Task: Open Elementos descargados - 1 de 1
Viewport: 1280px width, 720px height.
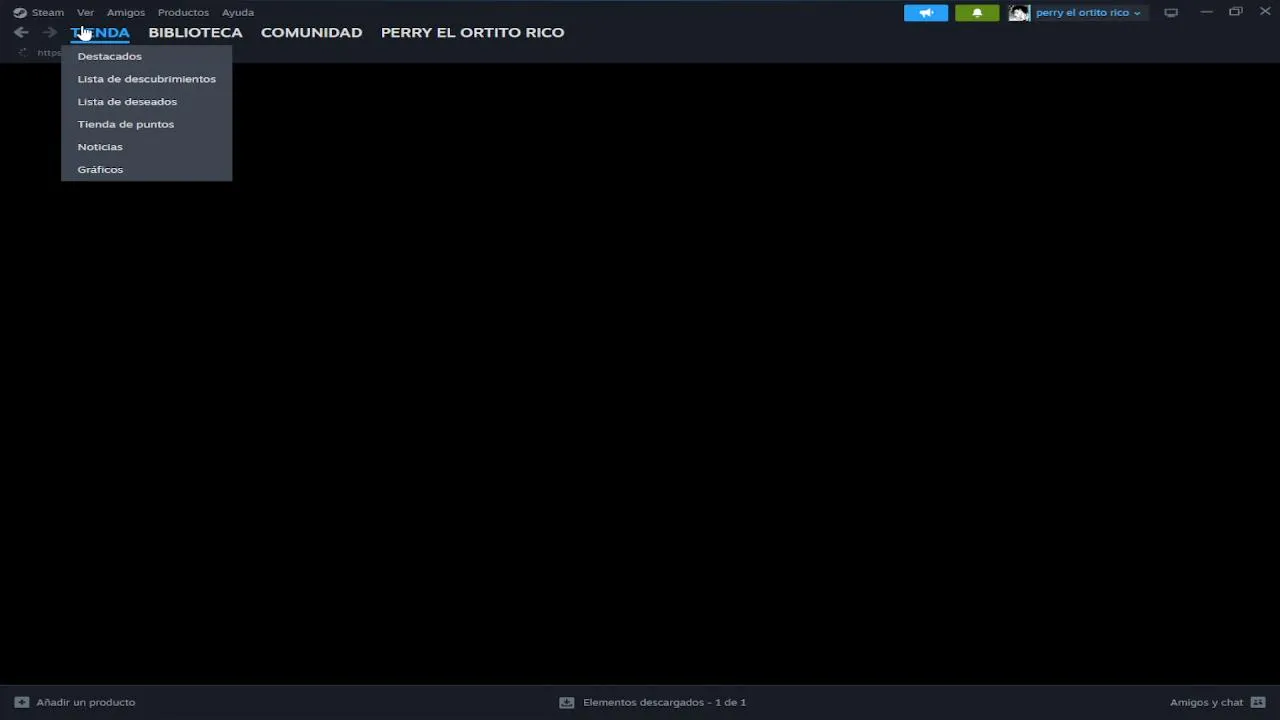Action: coord(665,702)
